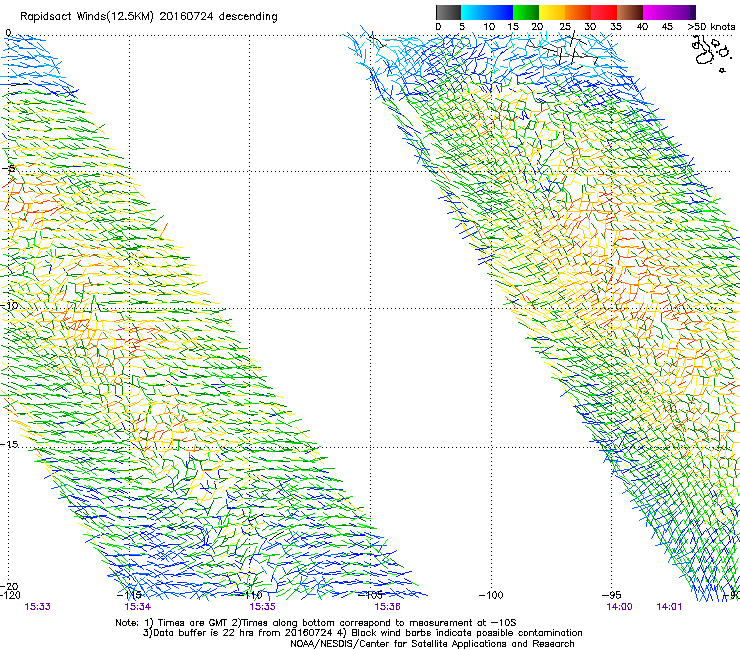Click the '25' legend scale label
740x650 pixels.
[x=565, y=27]
